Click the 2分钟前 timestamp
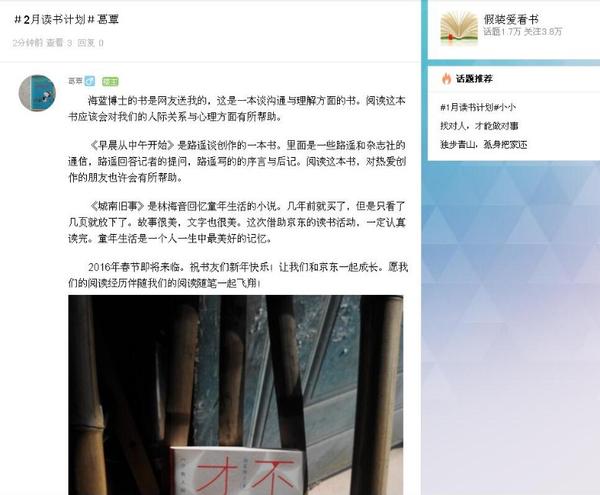 (x=28, y=43)
